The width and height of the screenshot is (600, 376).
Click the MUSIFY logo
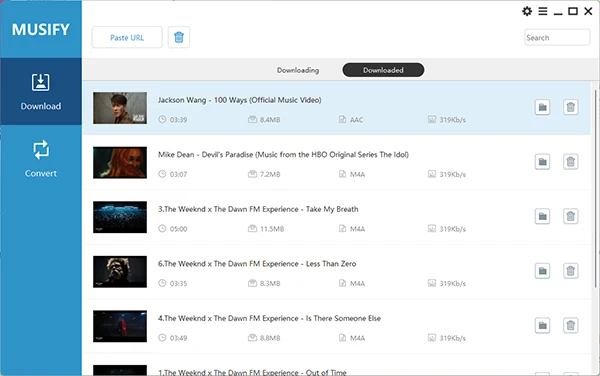pos(41,29)
